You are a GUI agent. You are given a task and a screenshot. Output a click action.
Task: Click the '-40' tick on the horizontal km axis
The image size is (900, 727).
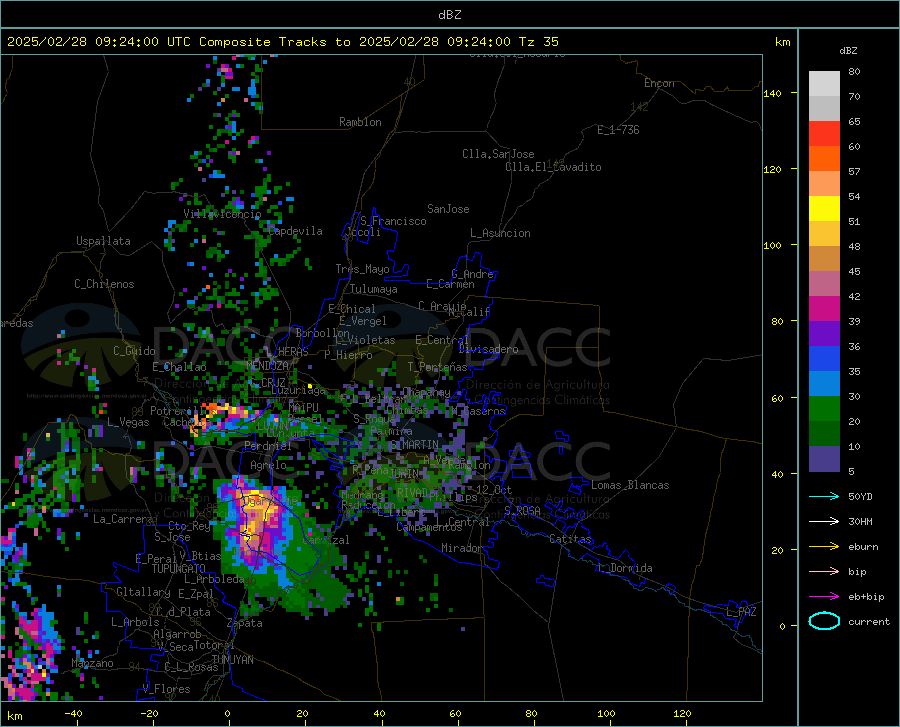point(72,713)
